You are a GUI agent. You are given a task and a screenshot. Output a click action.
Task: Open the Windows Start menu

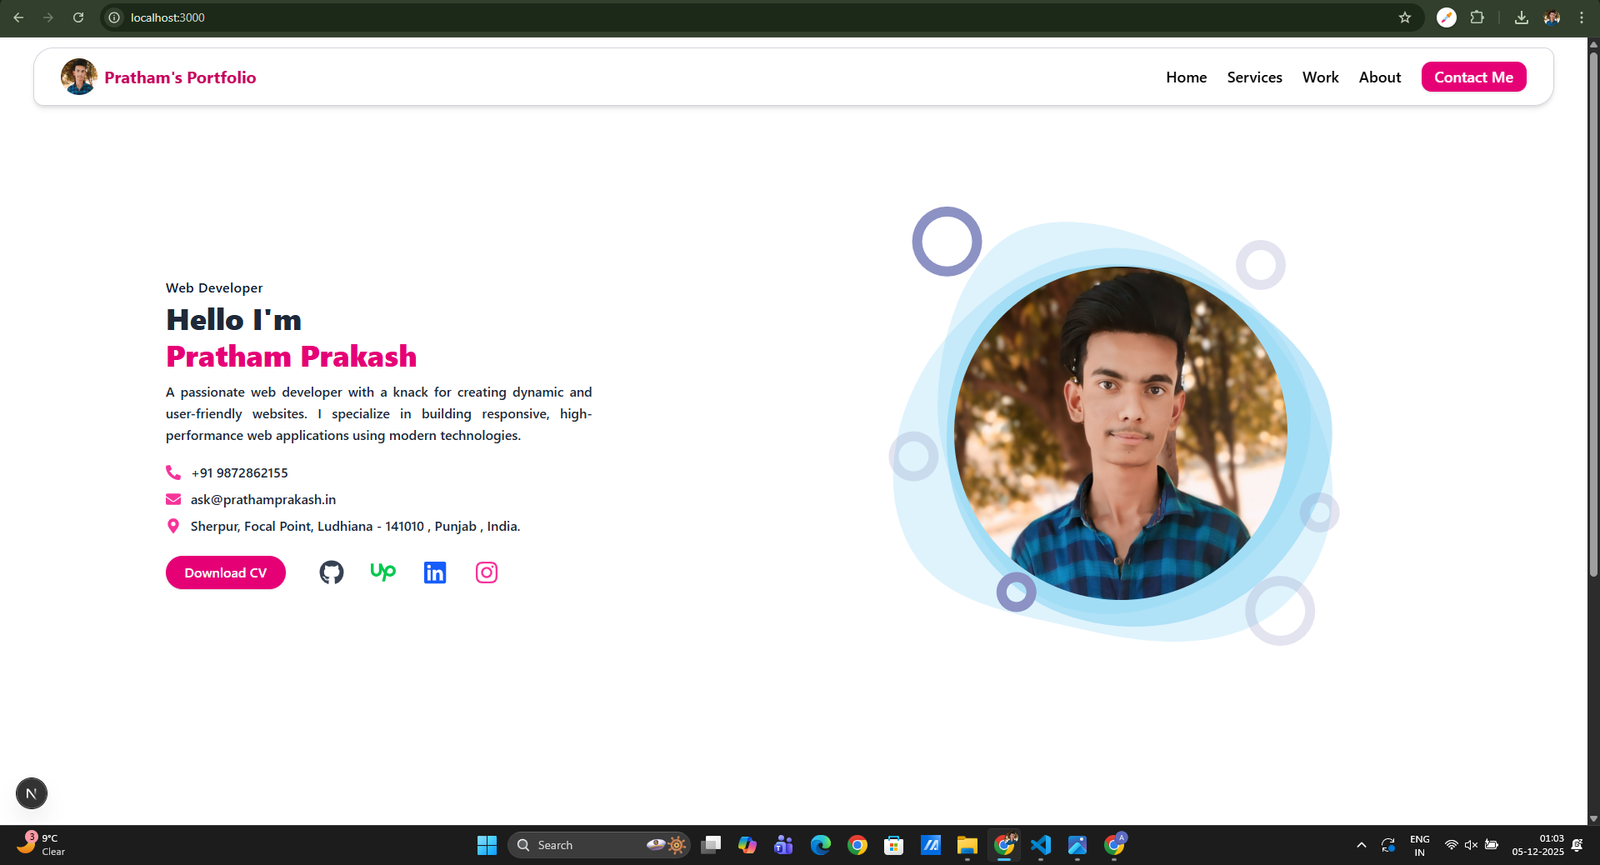click(487, 845)
